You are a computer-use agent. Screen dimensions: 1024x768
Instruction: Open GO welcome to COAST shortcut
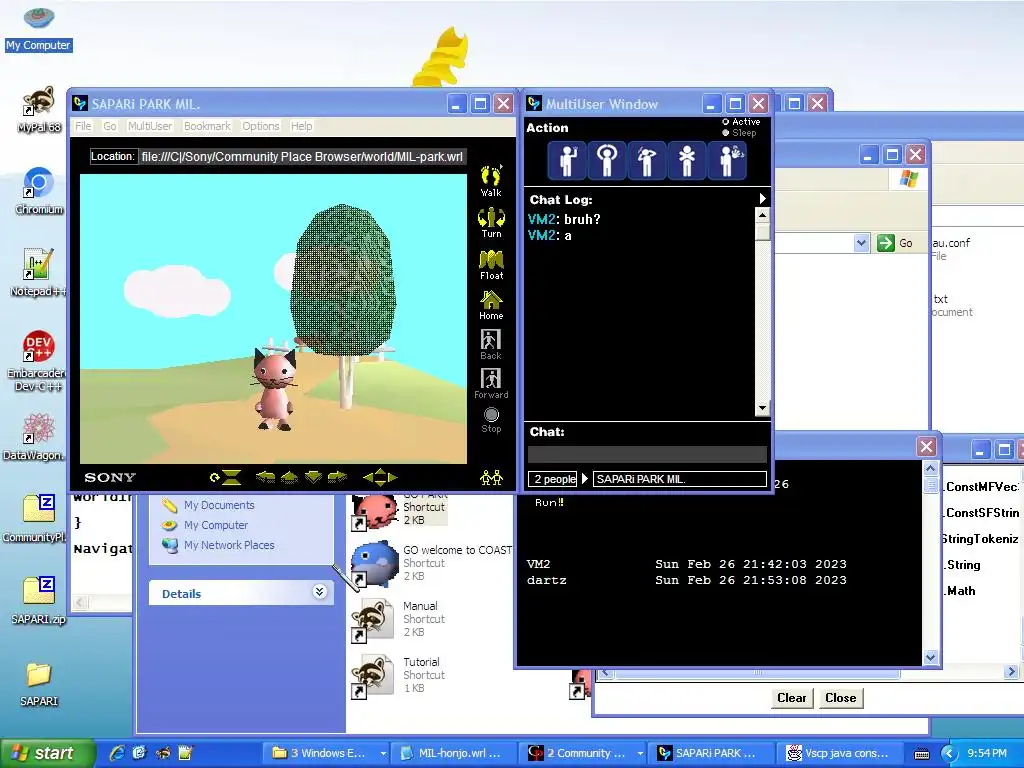[432, 562]
